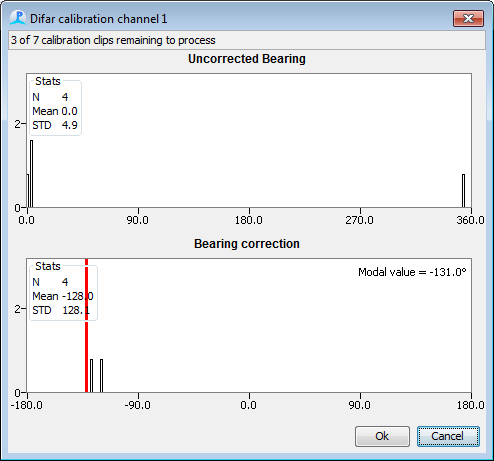Image resolution: width=494 pixels, height=461 pixels.
Task: Click the calibration clips remaining status text
Action: point(113,40)
